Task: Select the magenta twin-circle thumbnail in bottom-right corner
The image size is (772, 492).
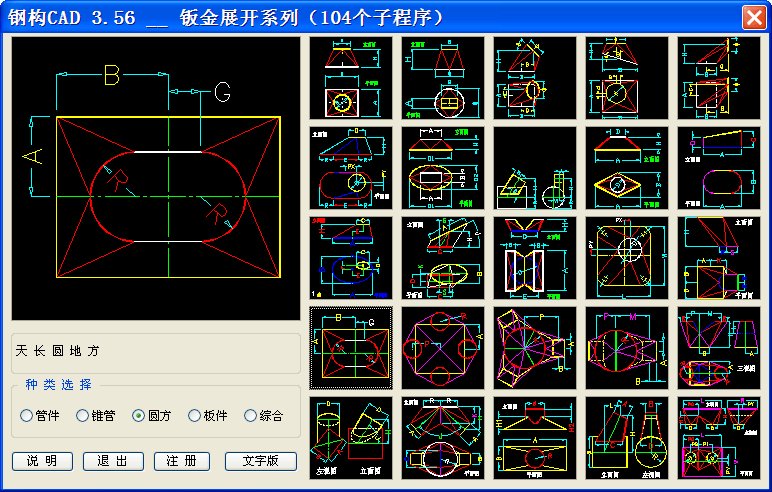Action: pos(718,437)
